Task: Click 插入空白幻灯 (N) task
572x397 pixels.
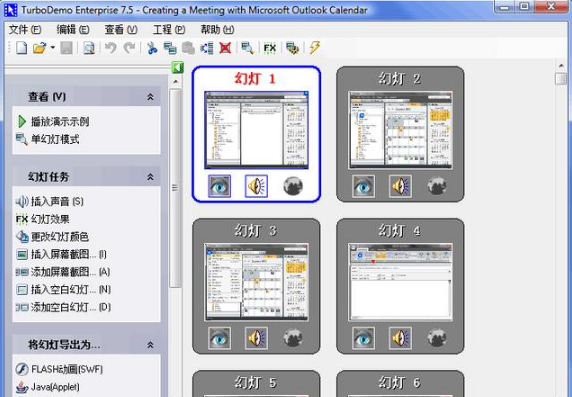Action: (x=63, y=289)
